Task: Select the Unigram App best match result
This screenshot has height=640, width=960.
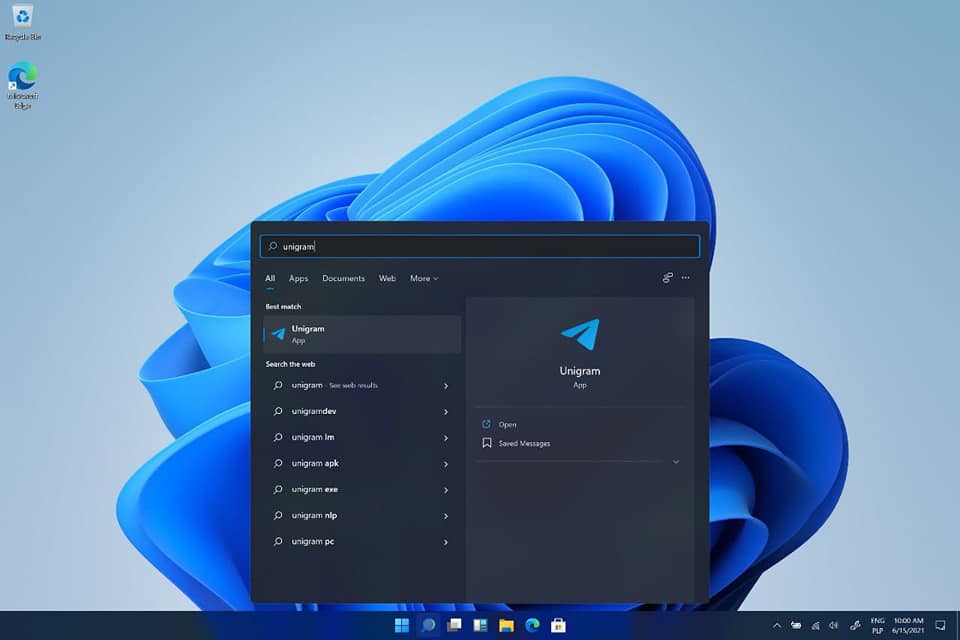Action: (362, 334)
